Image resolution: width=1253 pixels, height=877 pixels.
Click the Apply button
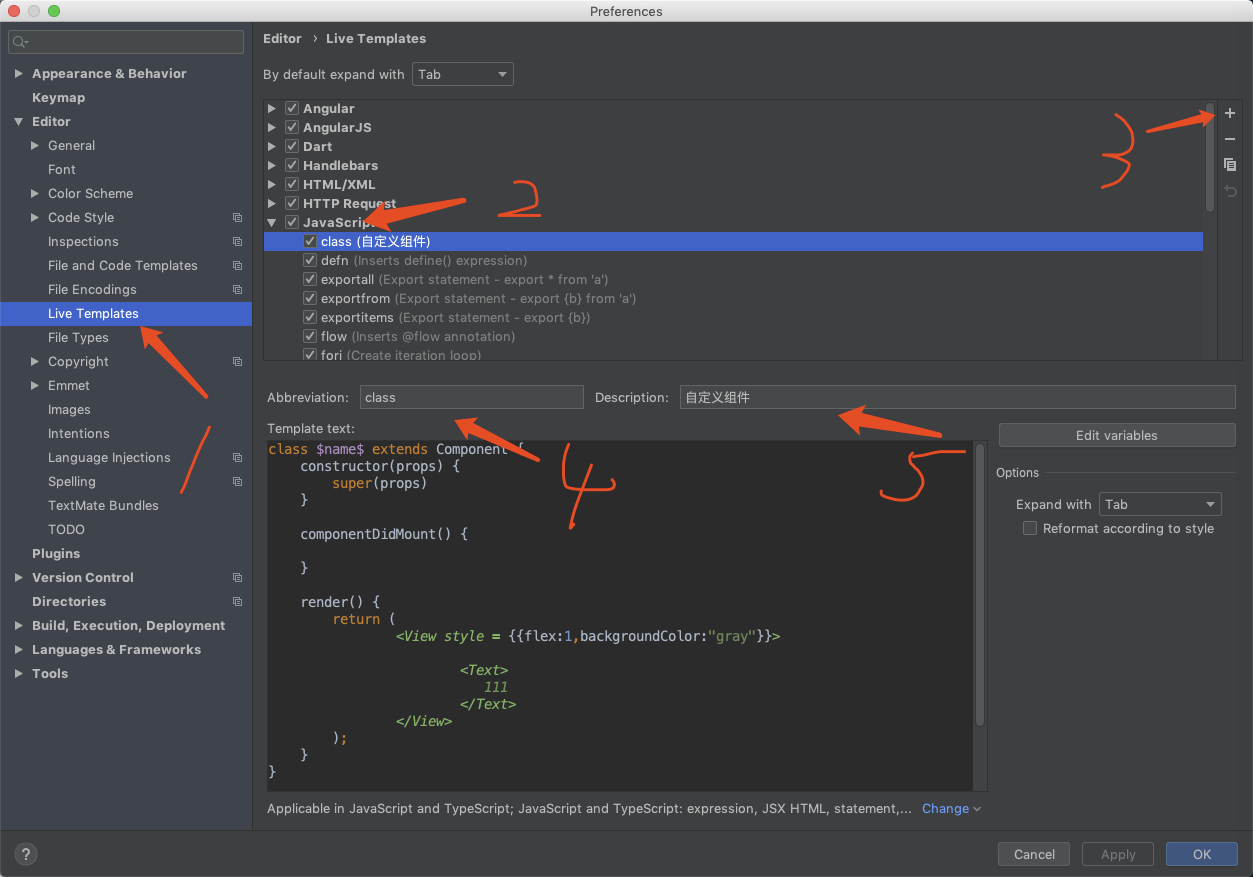[x=1118, y=854]
